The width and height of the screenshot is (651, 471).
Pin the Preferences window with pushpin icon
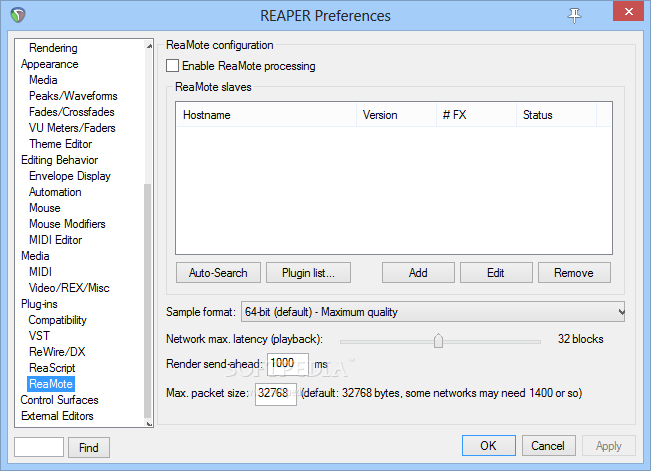click(x=574, y=15)
